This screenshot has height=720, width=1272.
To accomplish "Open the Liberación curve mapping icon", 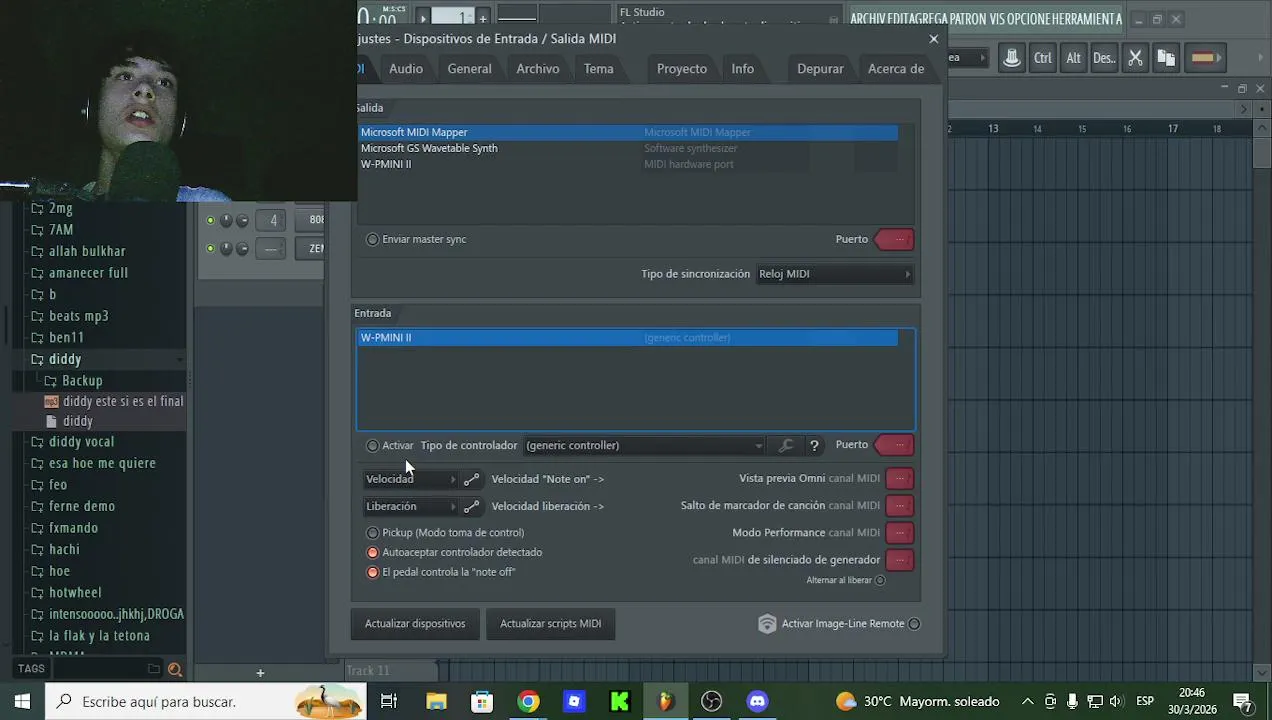I will [471, 507].
